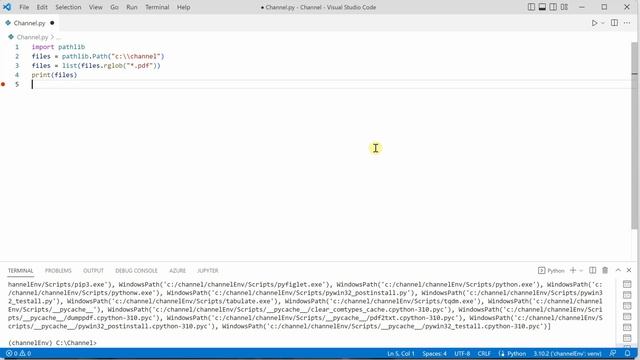Viewport: 640px width, 360px height.
Task: Switch to the DEBUG CONSOLE tab
Action: coord(136,271)
